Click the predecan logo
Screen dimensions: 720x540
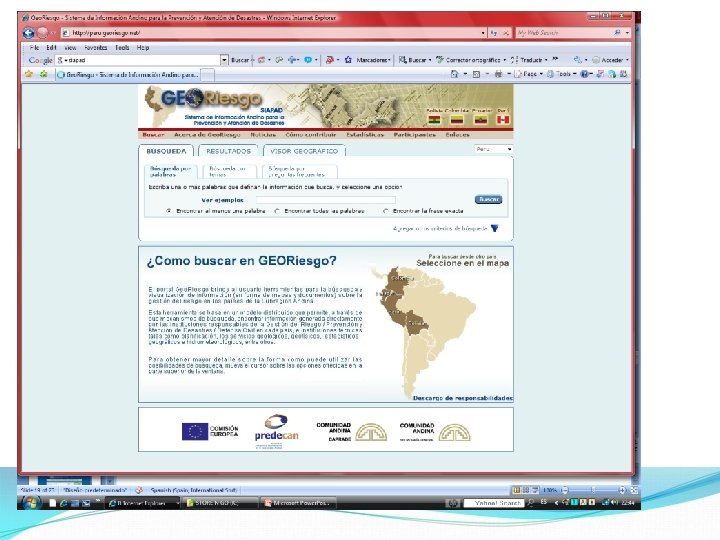tap(276, 430)
